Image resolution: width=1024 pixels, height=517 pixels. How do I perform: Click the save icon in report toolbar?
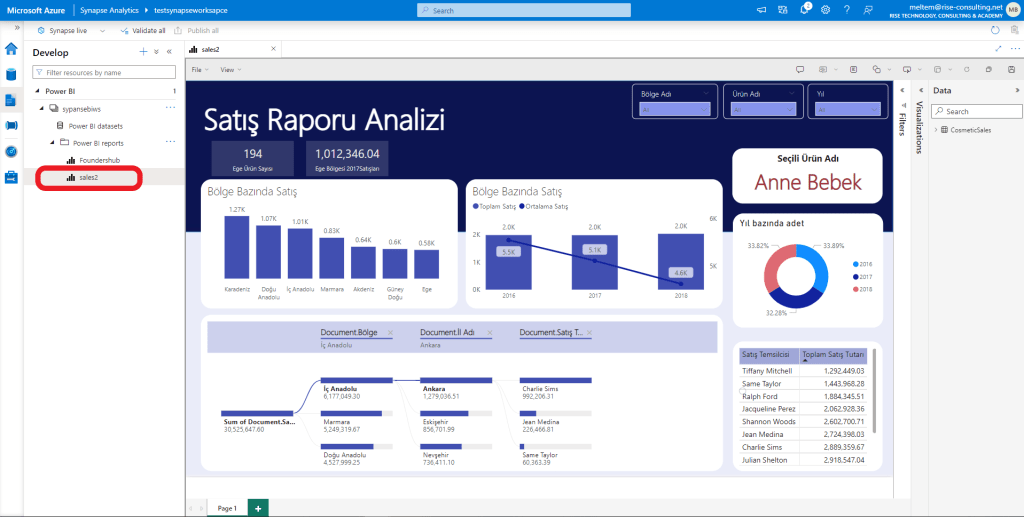[986, 69]
